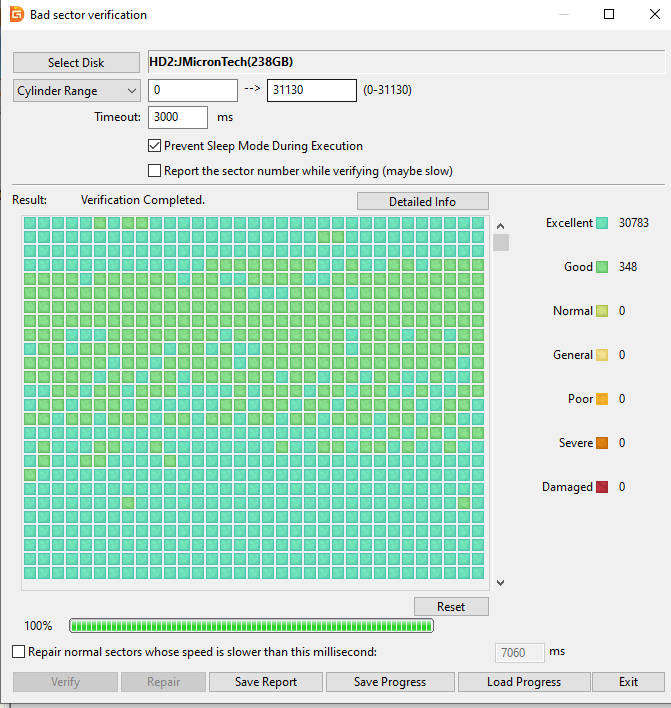Click the Save Report button
Screen dimensions: 671x708
[266, 682]
